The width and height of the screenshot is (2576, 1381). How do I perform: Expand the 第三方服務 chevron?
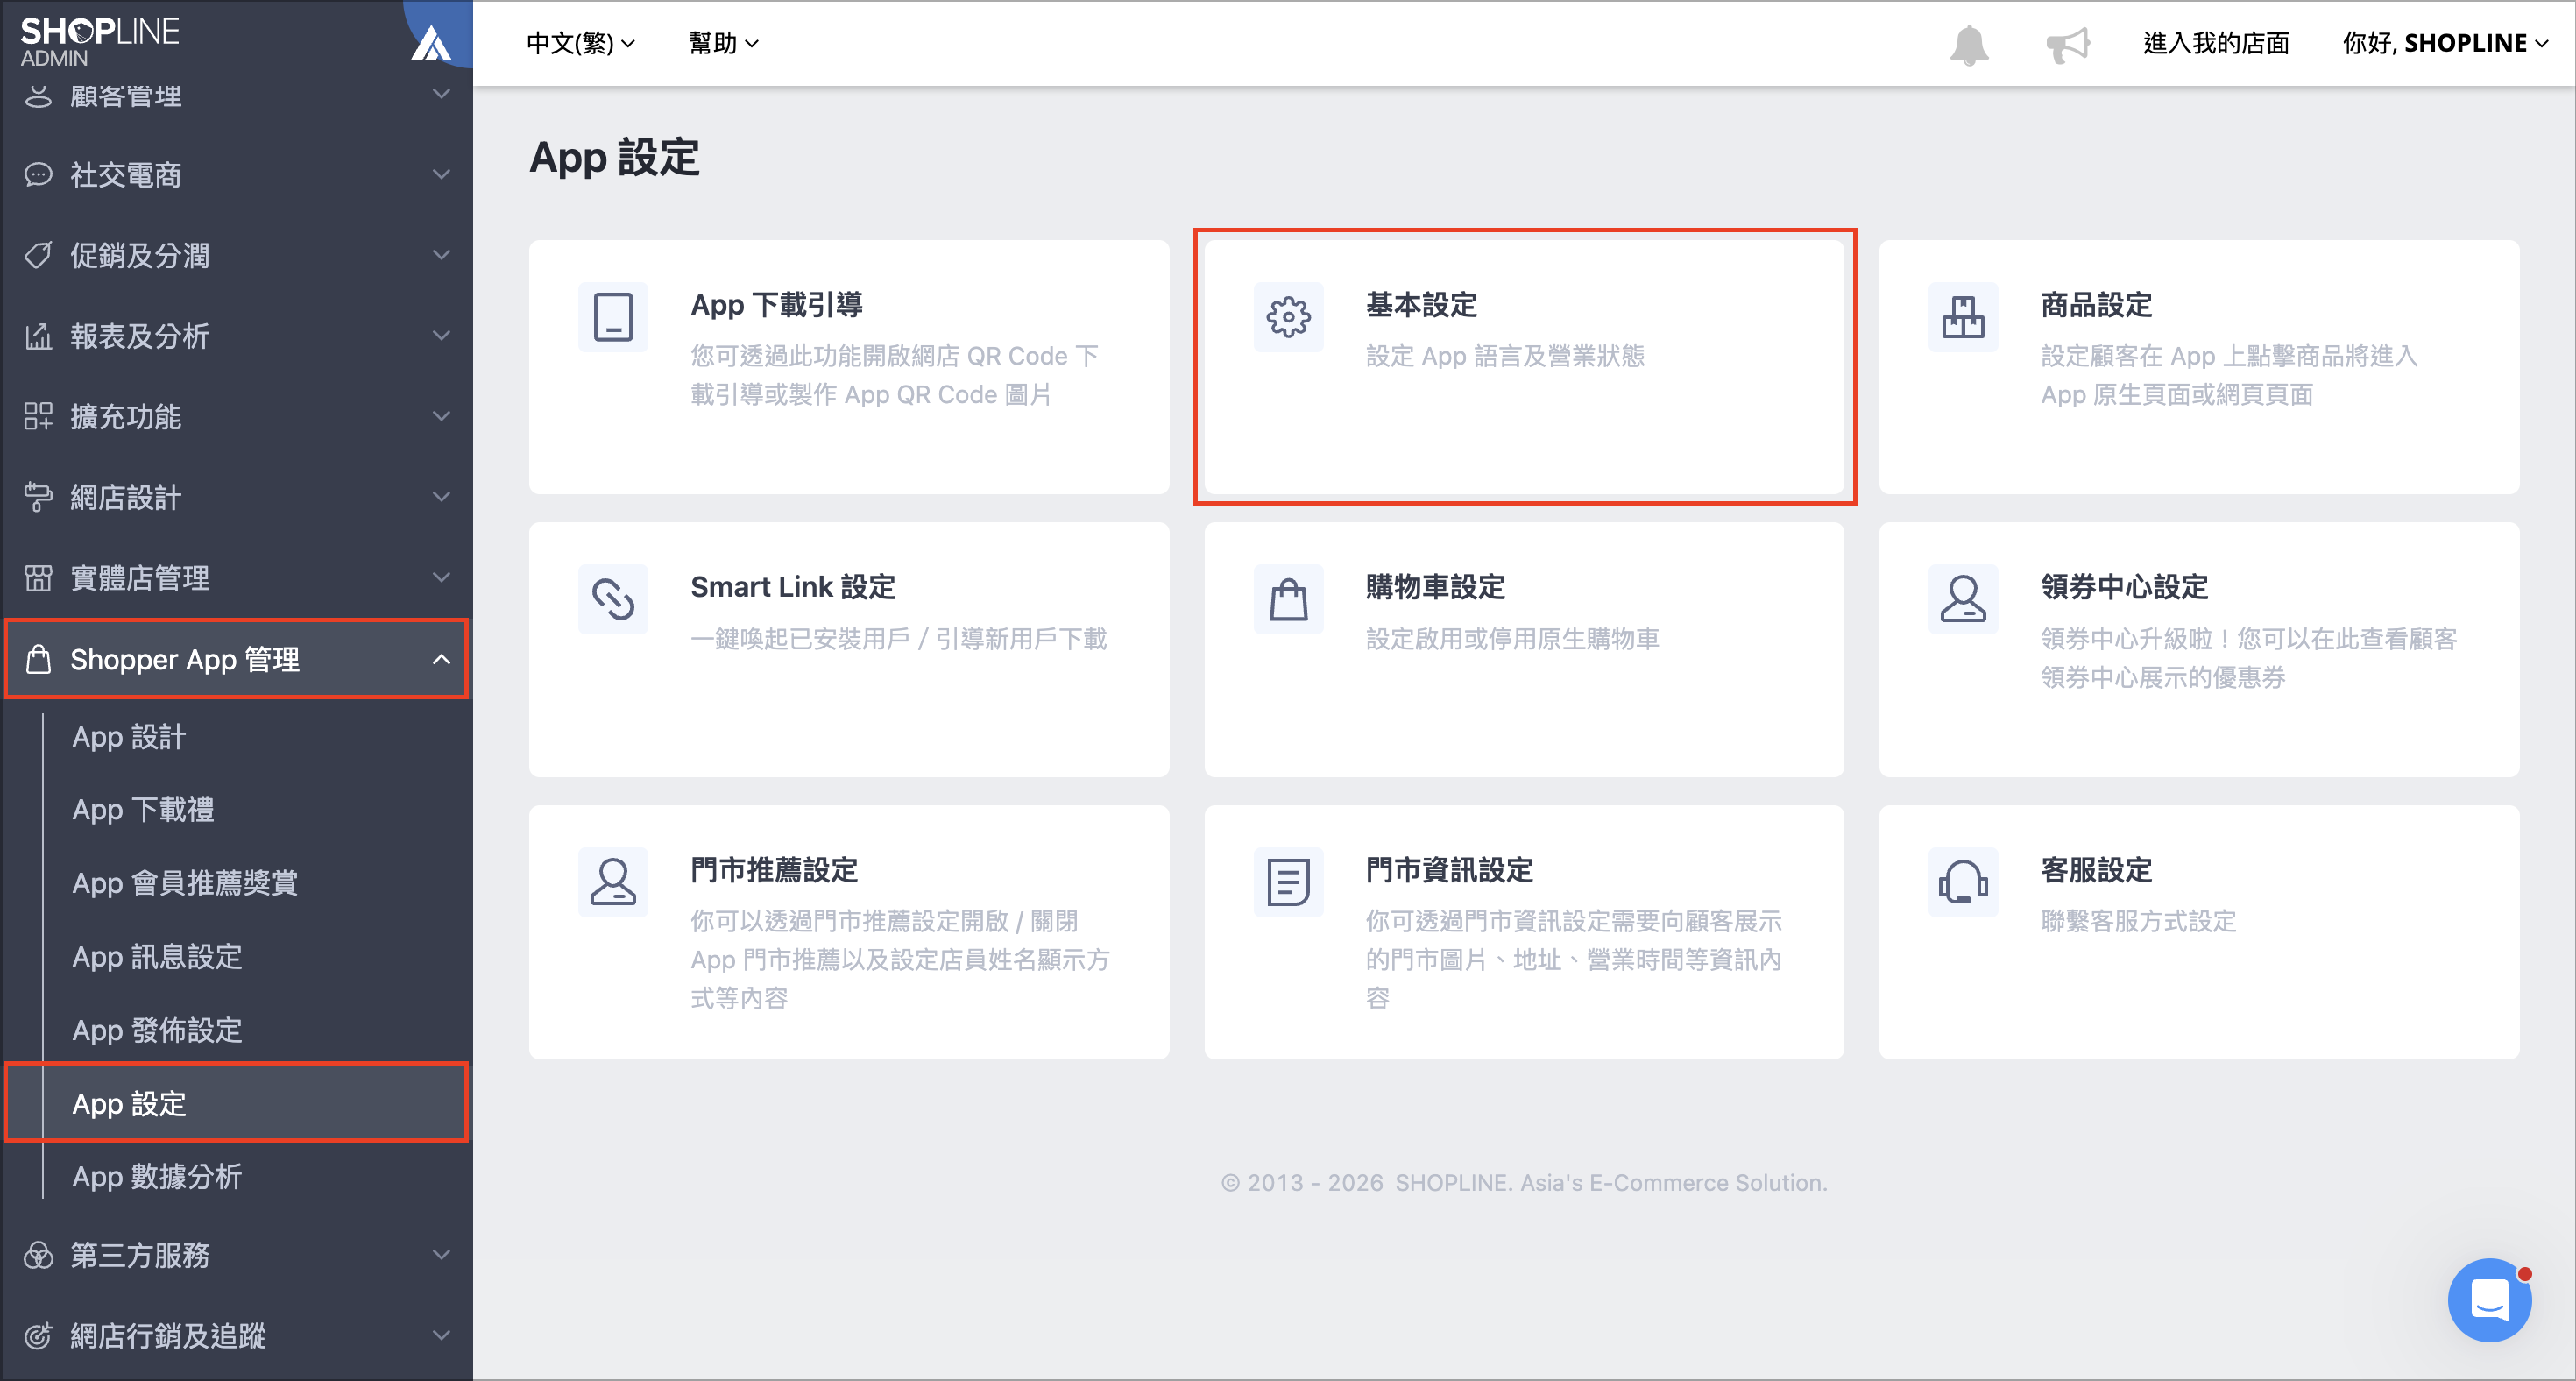tap(441, 1255)
